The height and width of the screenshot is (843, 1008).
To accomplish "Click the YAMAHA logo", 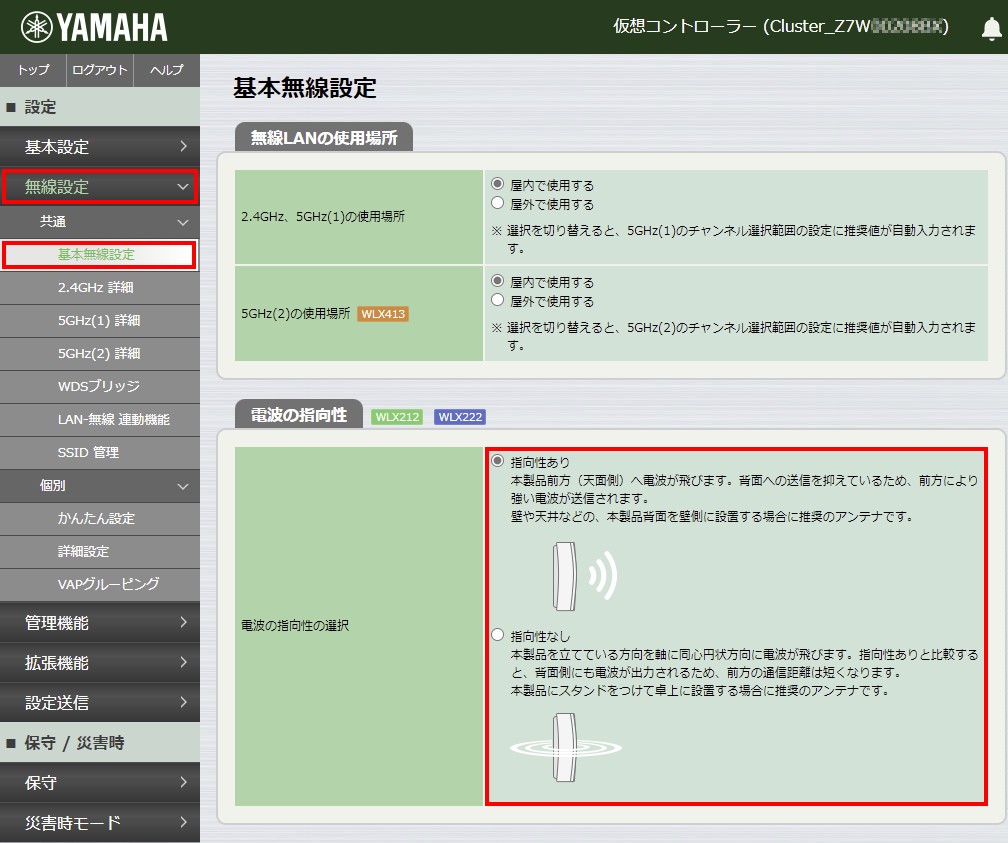I will [x=94, y=27].
